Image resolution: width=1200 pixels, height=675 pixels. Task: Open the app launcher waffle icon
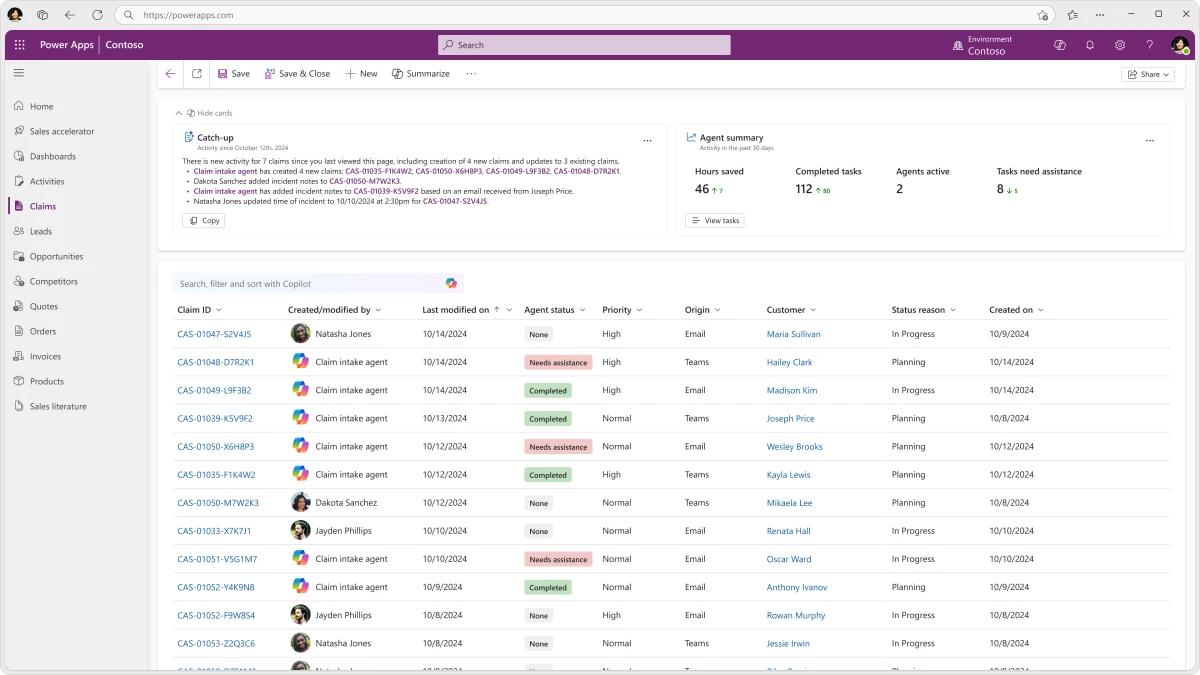(18, 45)
